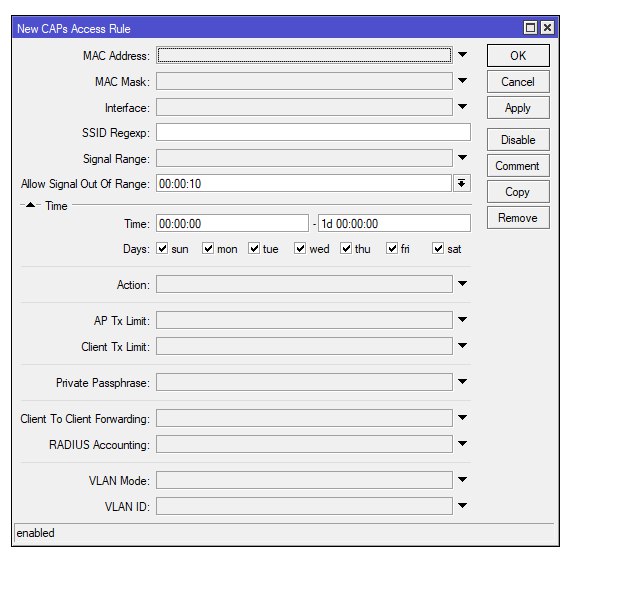The width and height of the screenshot is (630, 592).
Task: Maximize the New CAPs Access Rule window
Action: pos(530,28)
